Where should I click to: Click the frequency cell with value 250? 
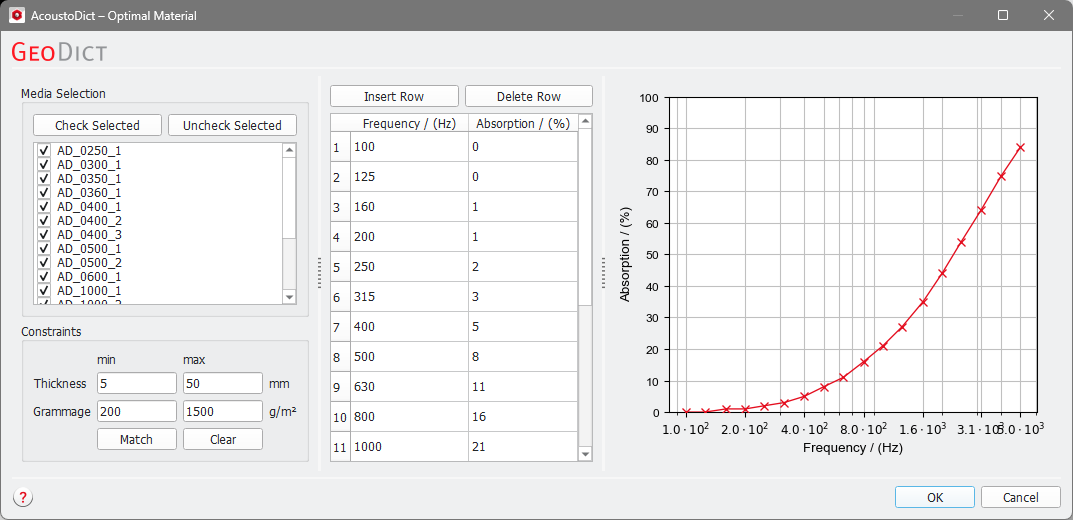pos(409,267)
